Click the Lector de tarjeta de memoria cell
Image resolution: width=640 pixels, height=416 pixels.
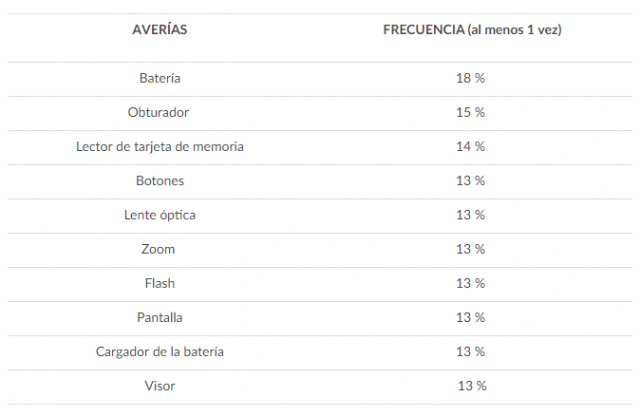(x=160, y=146)
